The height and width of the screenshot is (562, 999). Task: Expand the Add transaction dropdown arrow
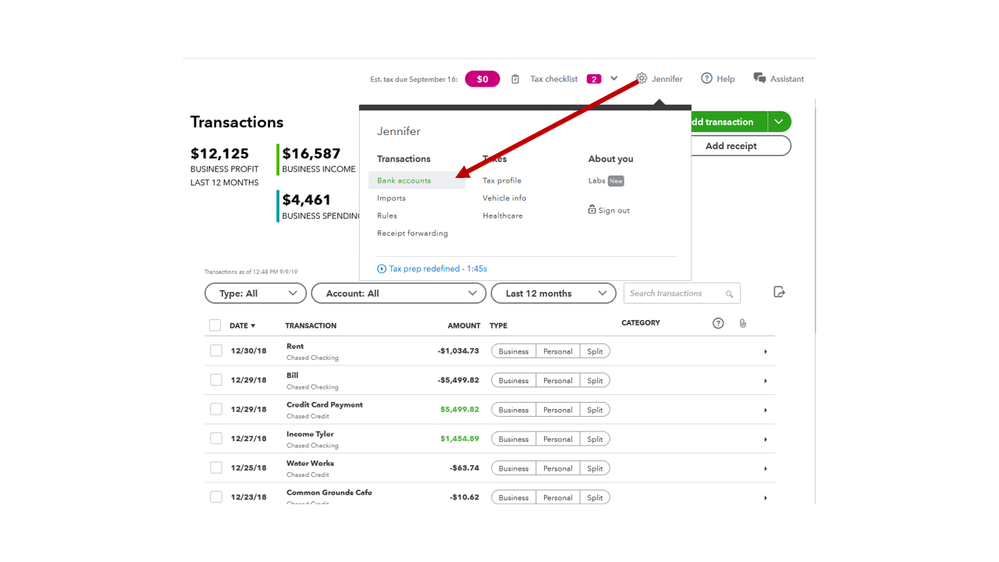(779, 122)
